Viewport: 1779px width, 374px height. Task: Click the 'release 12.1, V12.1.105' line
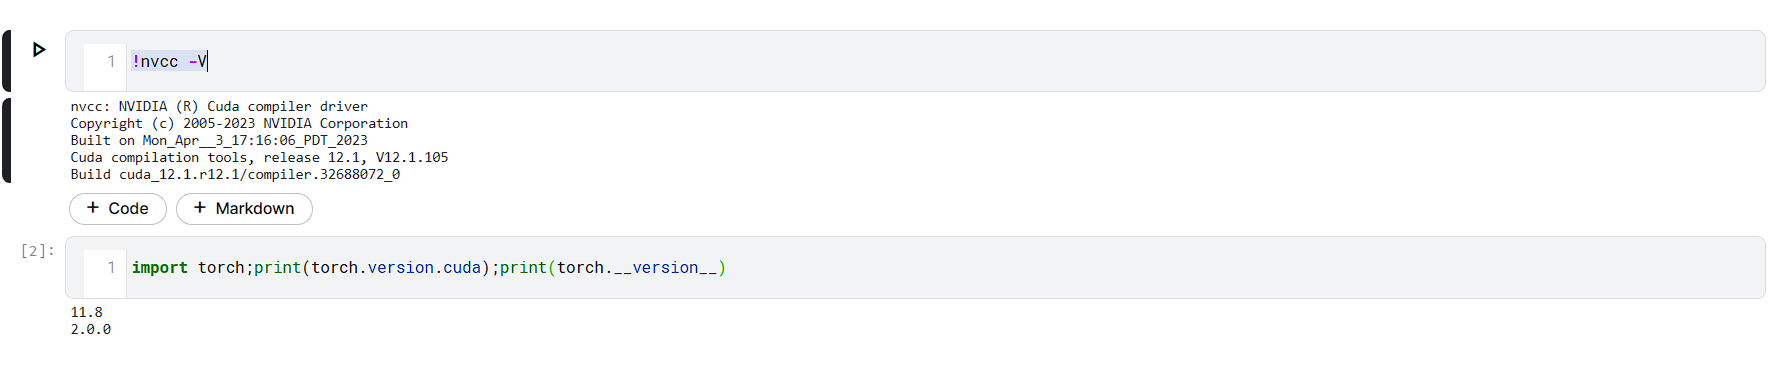point(259,157)
